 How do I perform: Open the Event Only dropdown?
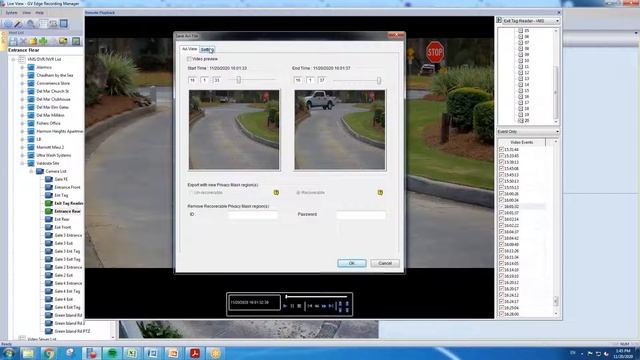557,132
